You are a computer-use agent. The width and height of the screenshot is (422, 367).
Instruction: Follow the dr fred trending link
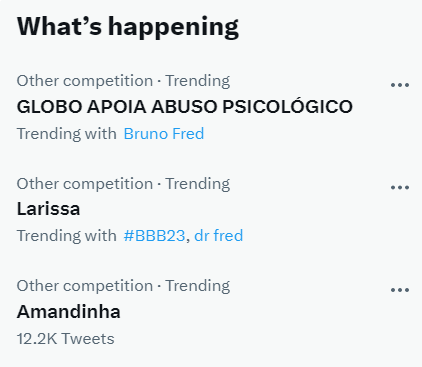(218, 236)
